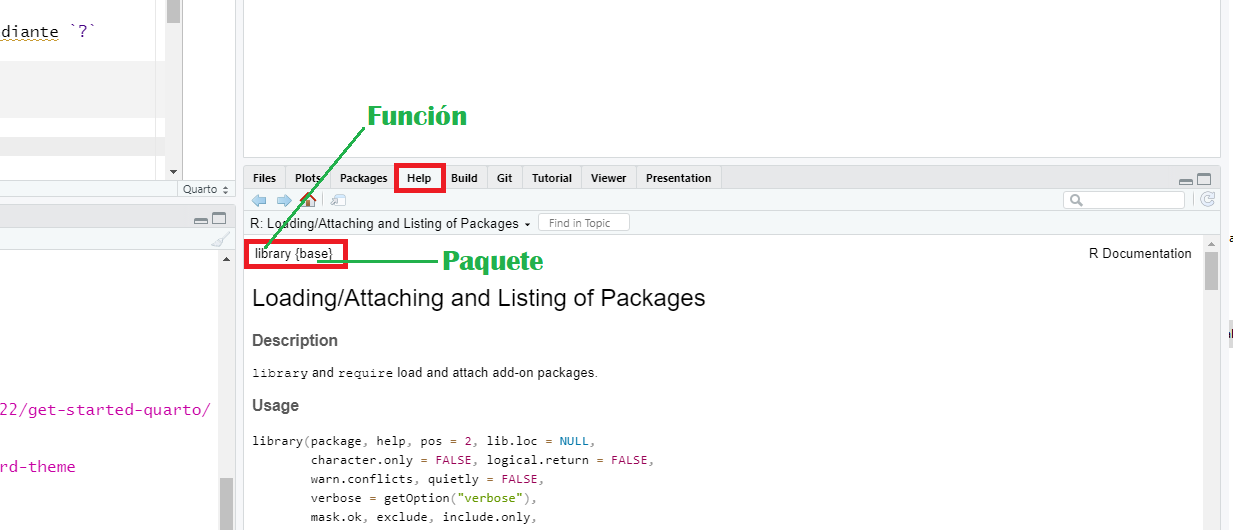Minimize the console pane
This screenshot has height=530, width=1233.
pyautogui.click(x=201, y=220)
